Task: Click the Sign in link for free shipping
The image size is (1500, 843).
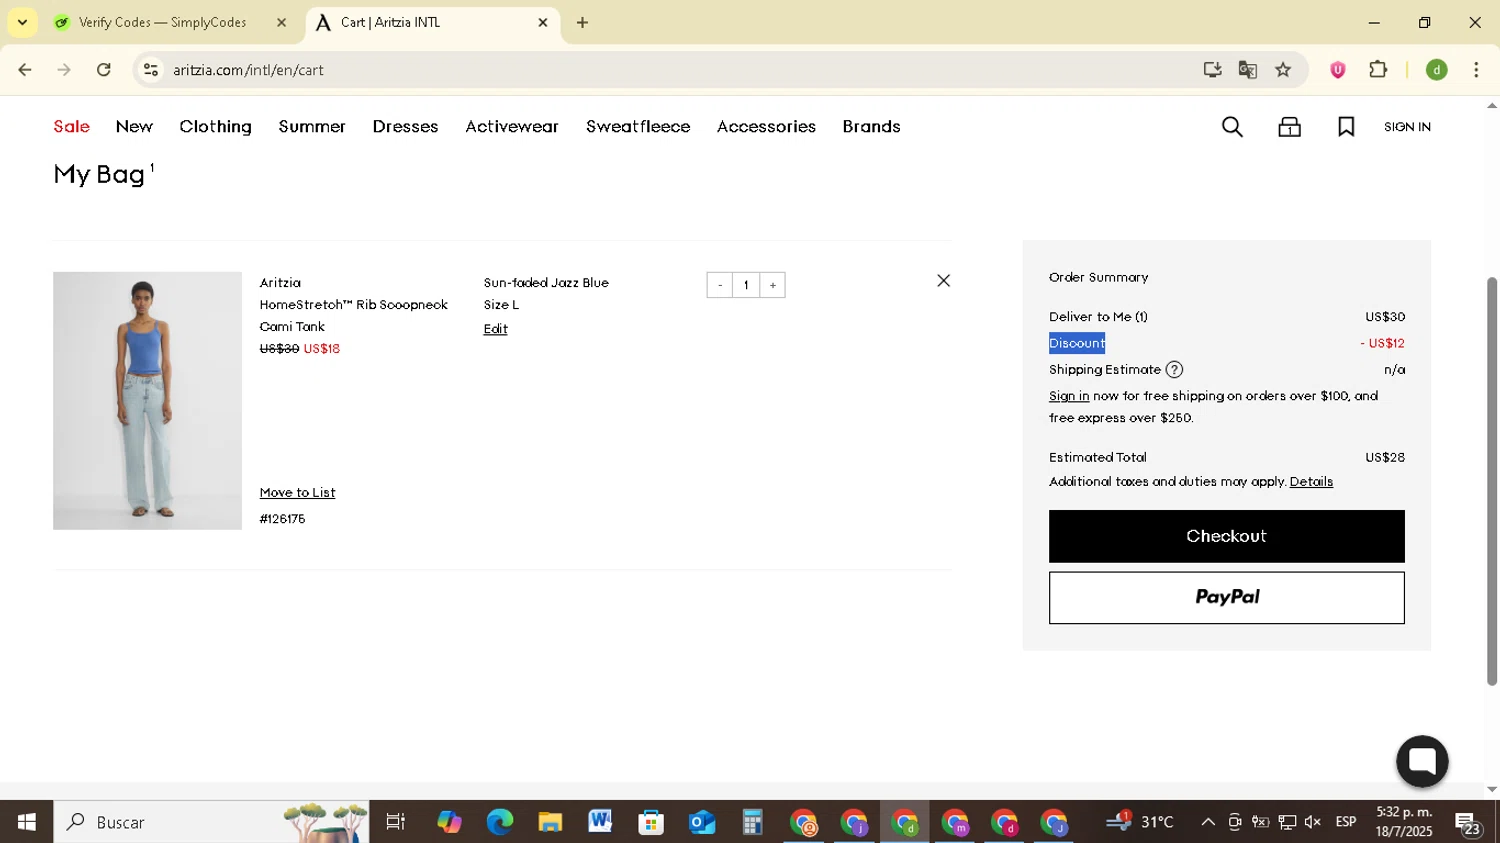Action: point(1069,396)
